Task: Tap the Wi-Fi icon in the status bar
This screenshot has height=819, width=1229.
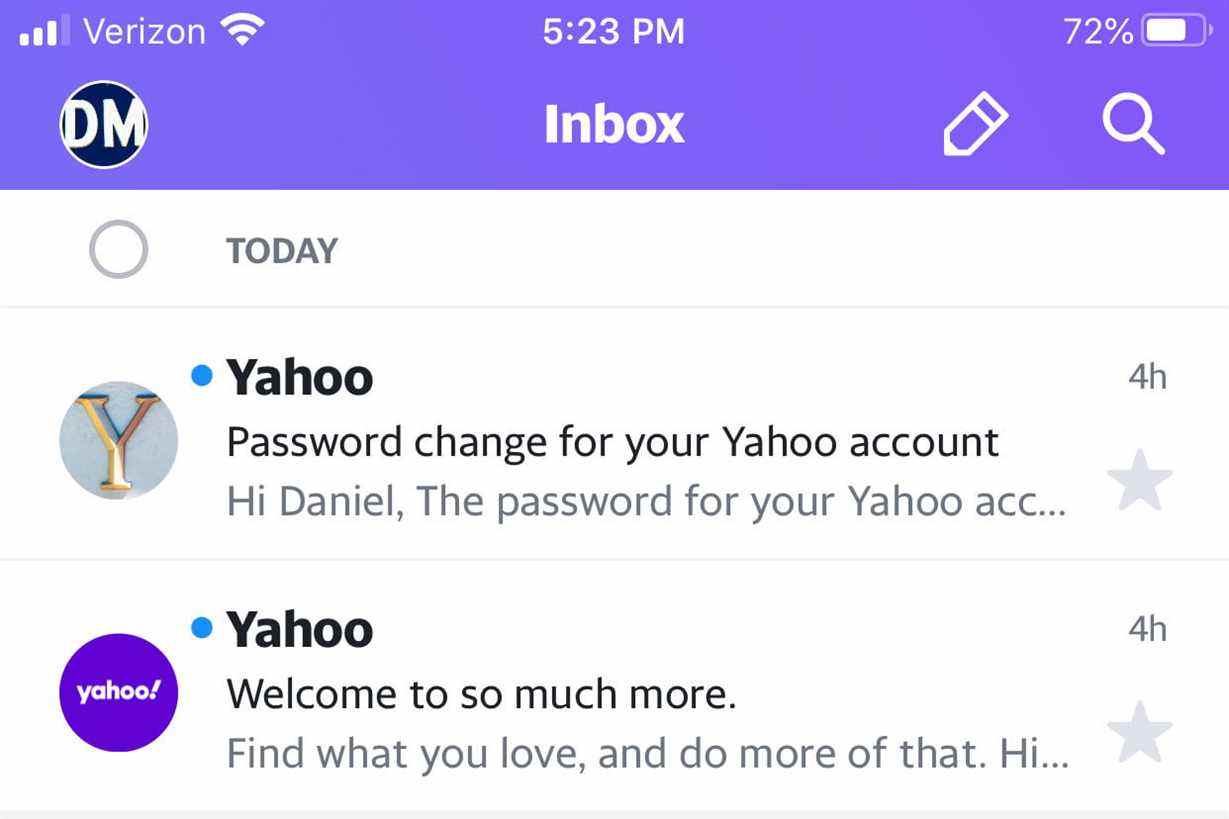Action: [240, 30]
